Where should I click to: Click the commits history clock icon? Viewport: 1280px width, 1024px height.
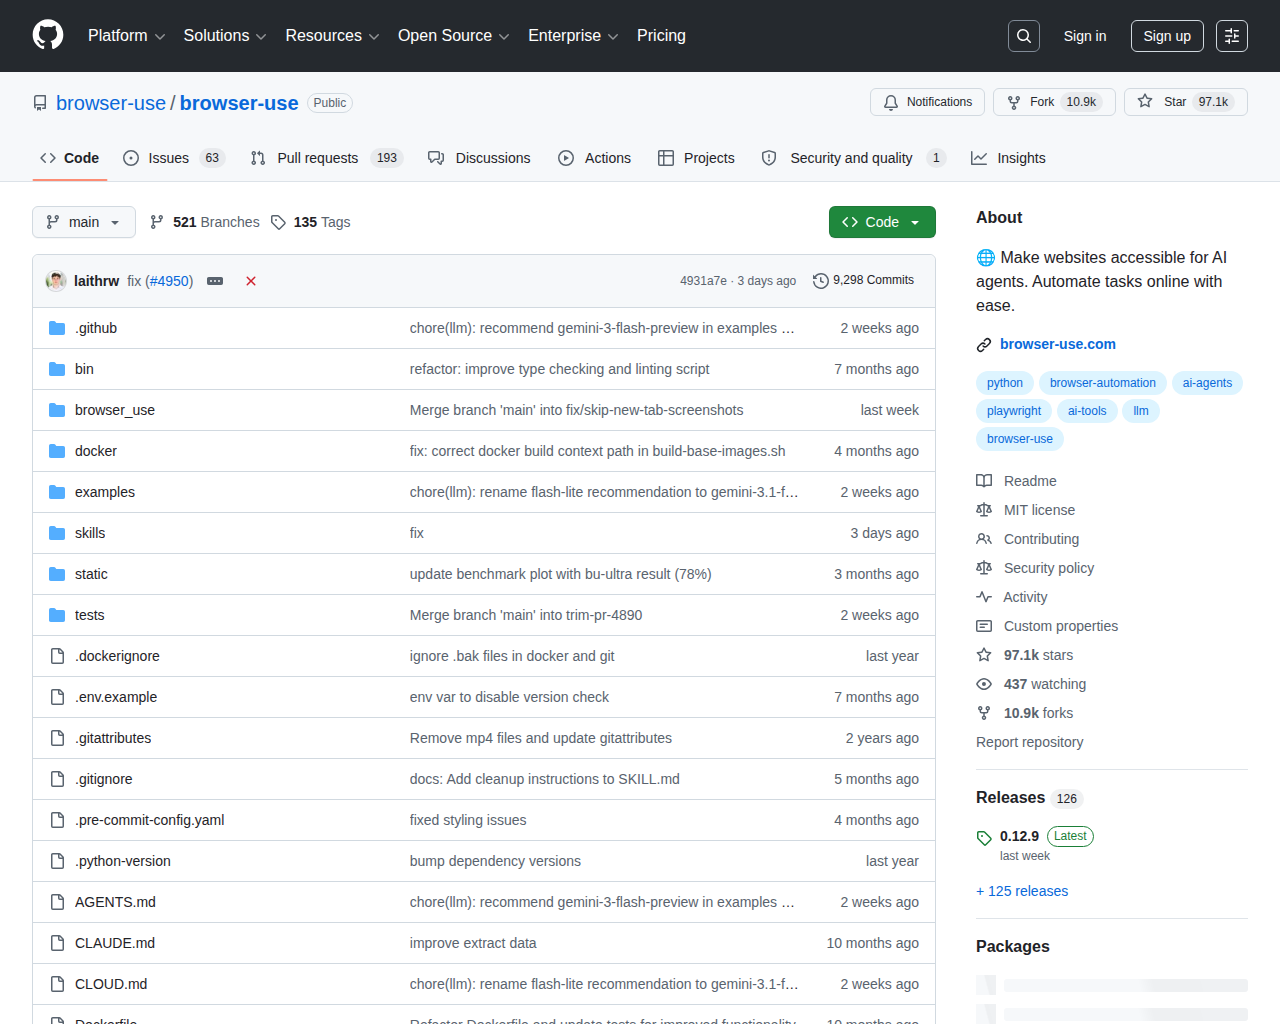coord(821,281)
